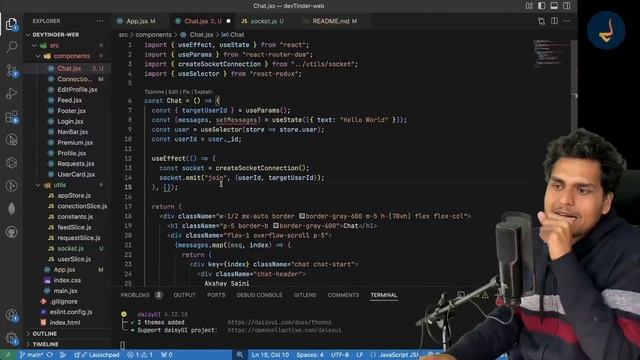Open Feed.jsx in the explorer
The width and height of the screenshot is (640, 360).
69,100
